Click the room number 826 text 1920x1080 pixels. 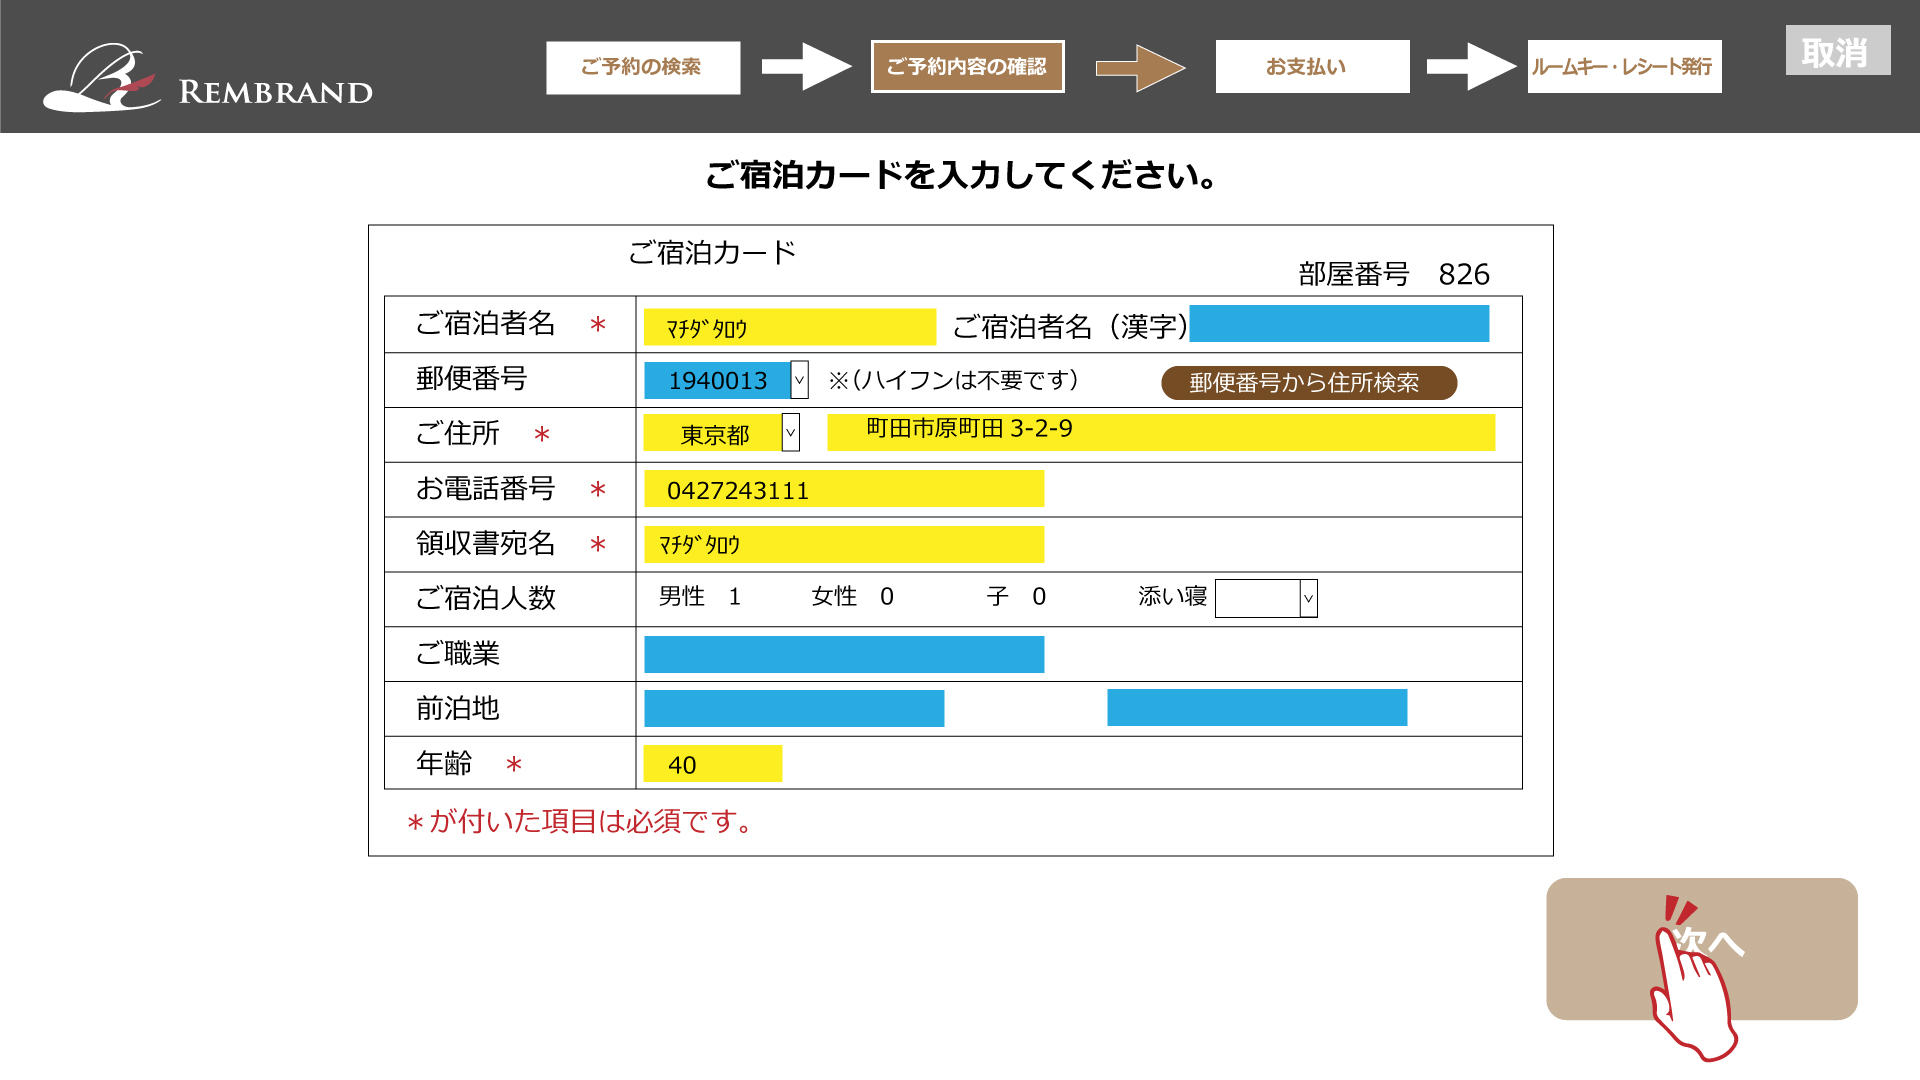[x=1464, y=274]
